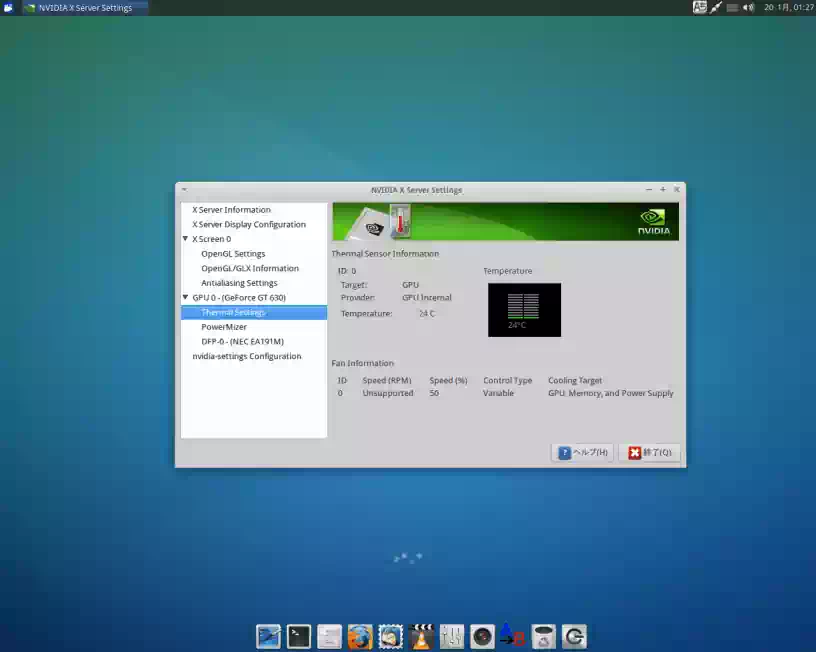
Task: Close the NVIDIA X Server Settings window
Action: (677, 189)
